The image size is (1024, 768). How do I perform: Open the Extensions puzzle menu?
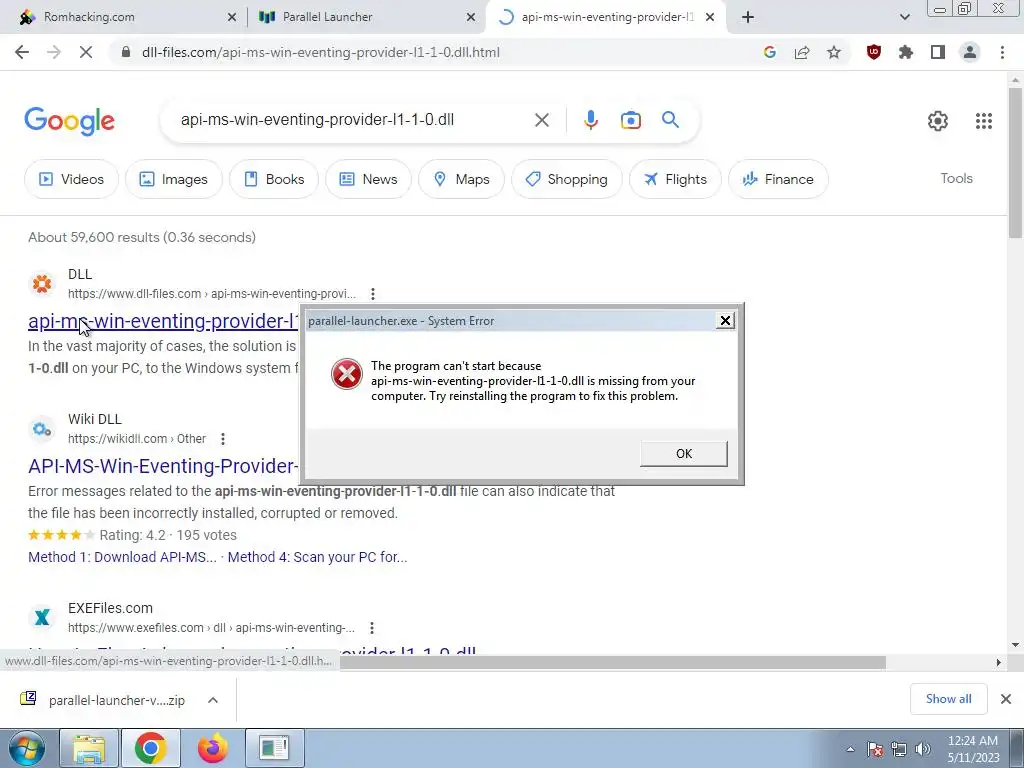click(906, 52)
